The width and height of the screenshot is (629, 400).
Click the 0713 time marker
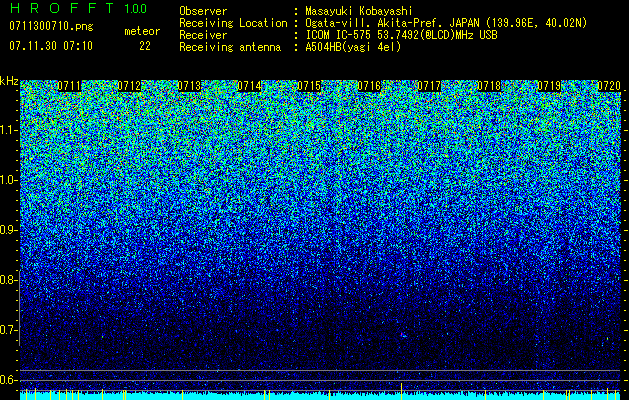189,86
